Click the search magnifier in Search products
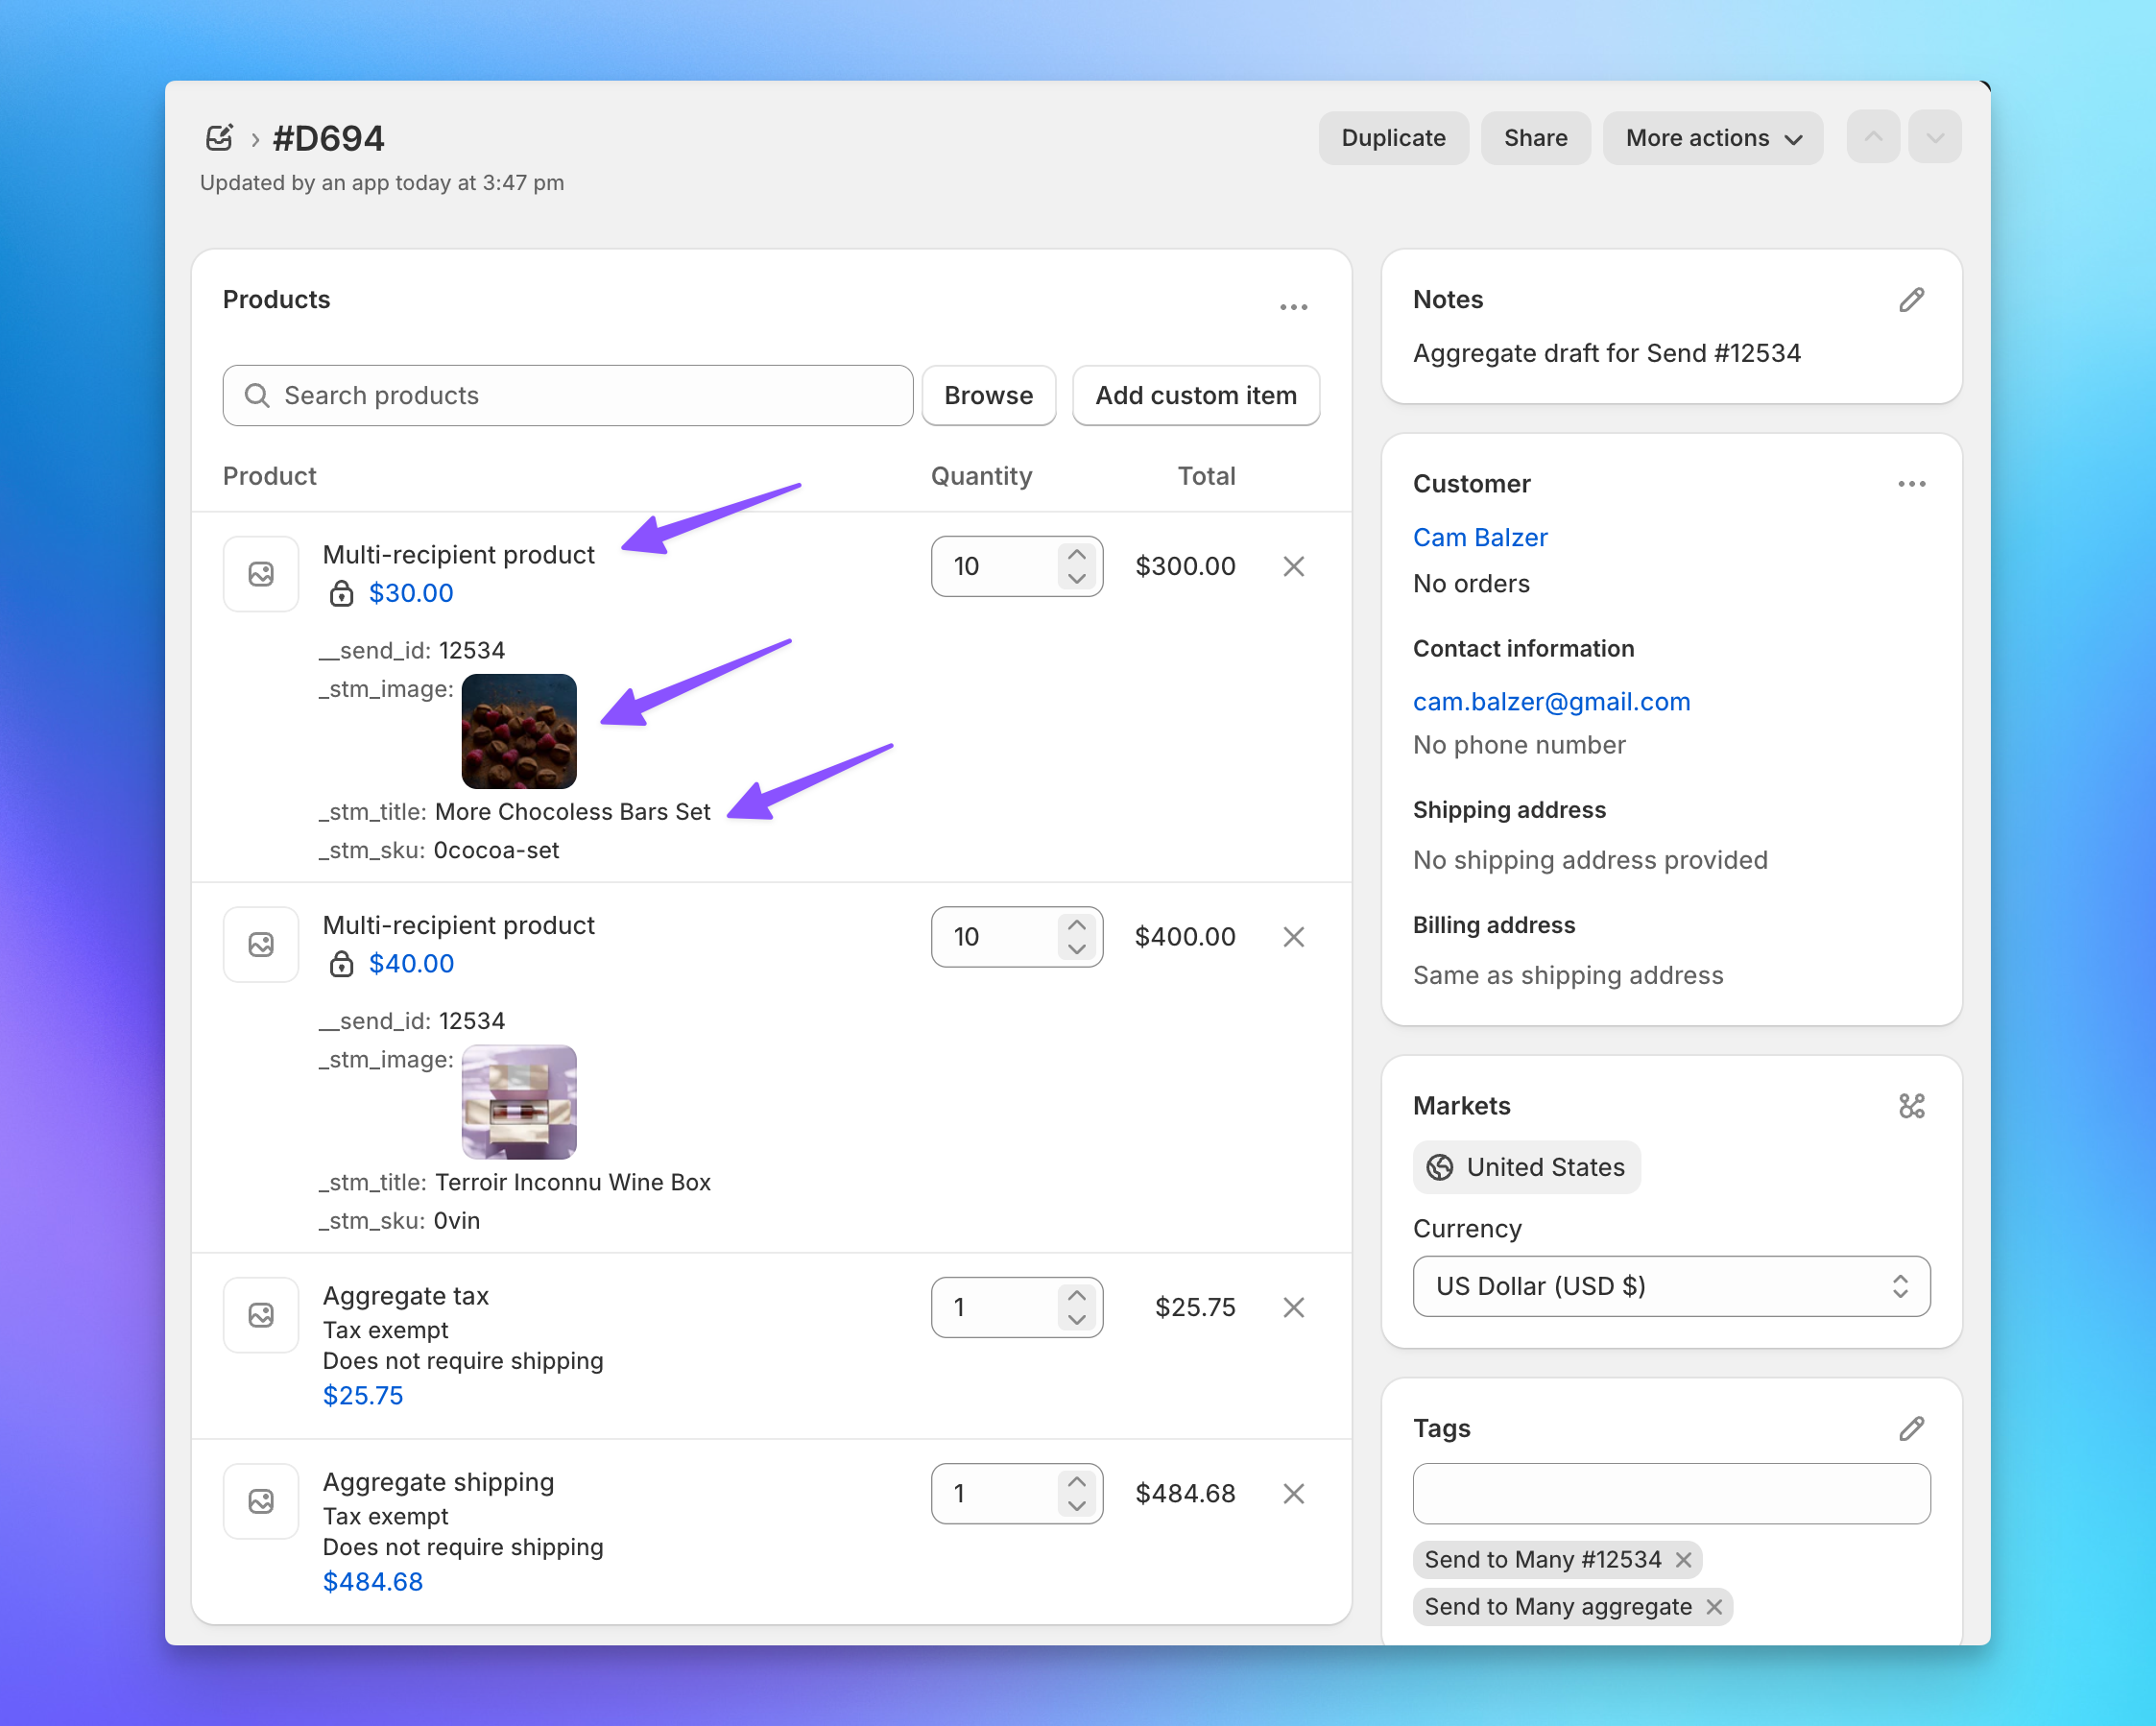 click(257, 395)
